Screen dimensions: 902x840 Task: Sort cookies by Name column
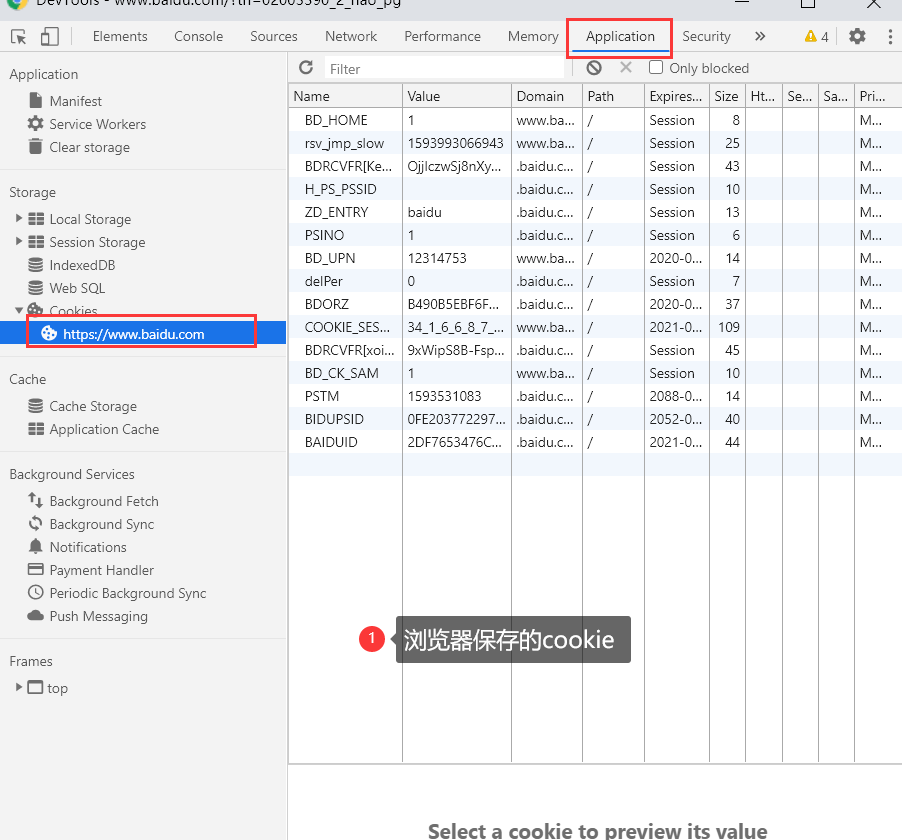pos(345,96)
